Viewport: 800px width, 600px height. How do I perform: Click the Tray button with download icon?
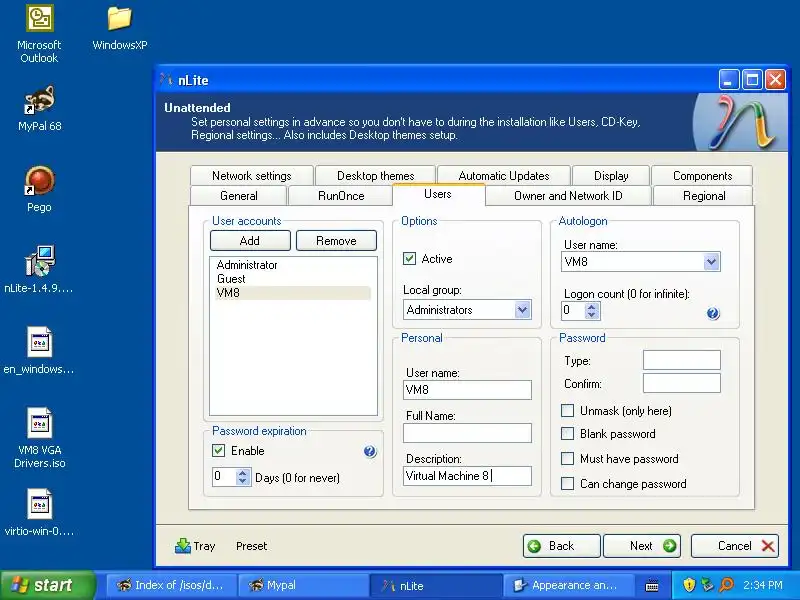pos(195,546)
